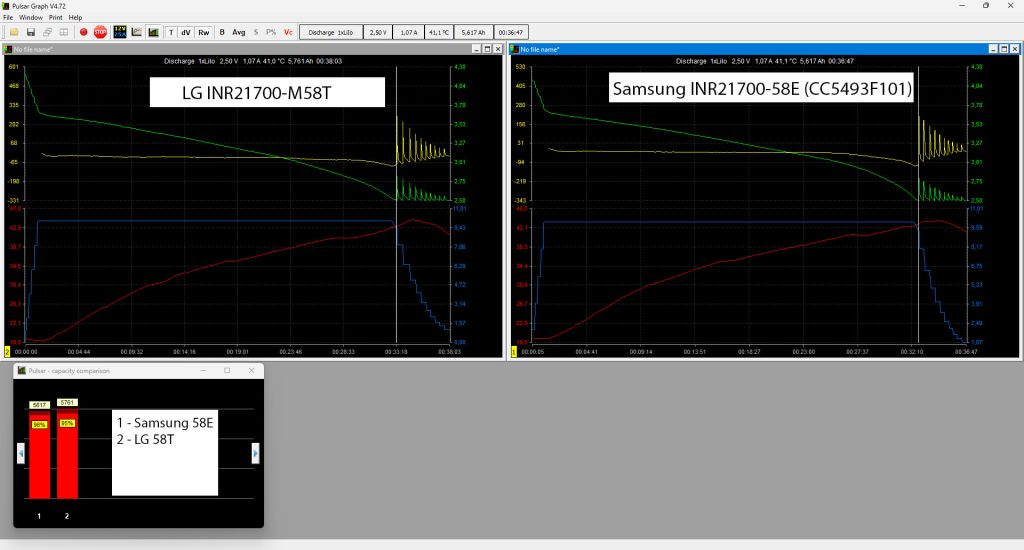The height and width of the screenshot is (550, 1024).
Task: Minimize the capacity comparison window
Action: (x=203, y=370)
